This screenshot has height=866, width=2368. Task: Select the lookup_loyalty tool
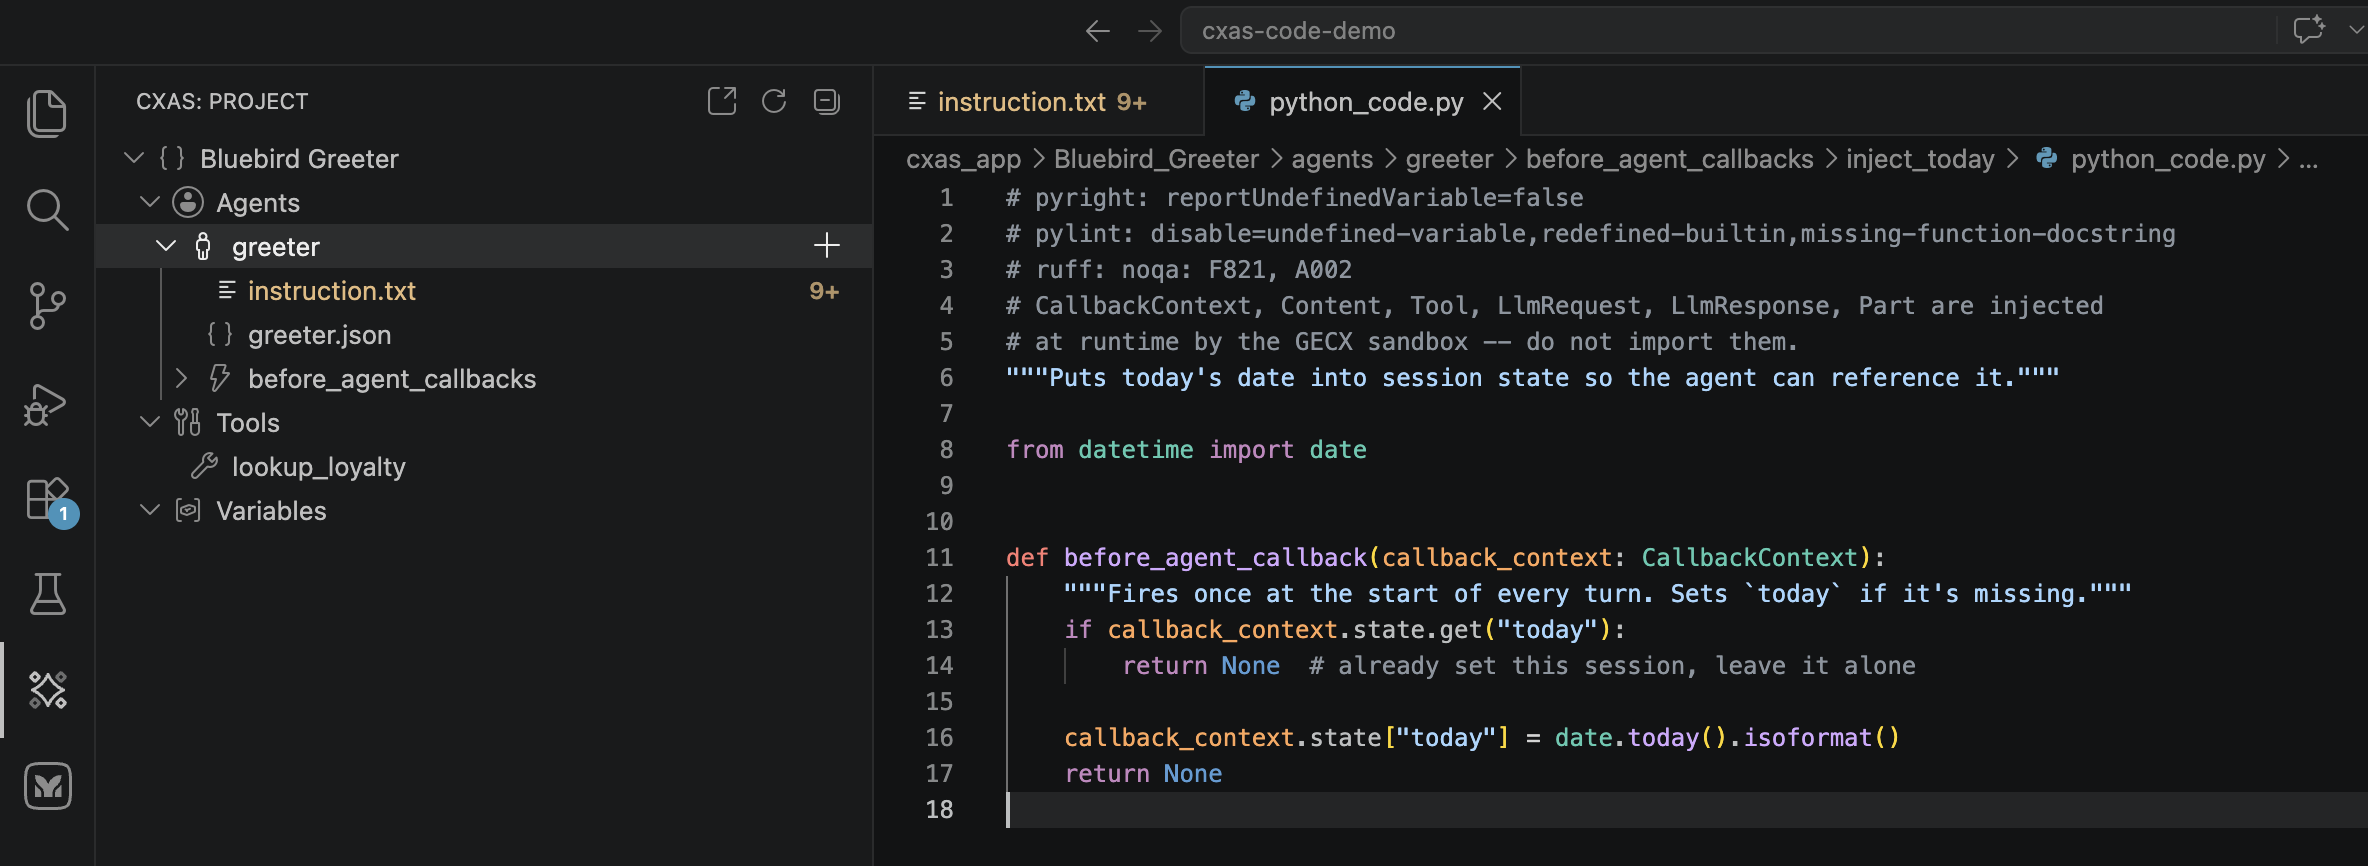click(318, 467)
